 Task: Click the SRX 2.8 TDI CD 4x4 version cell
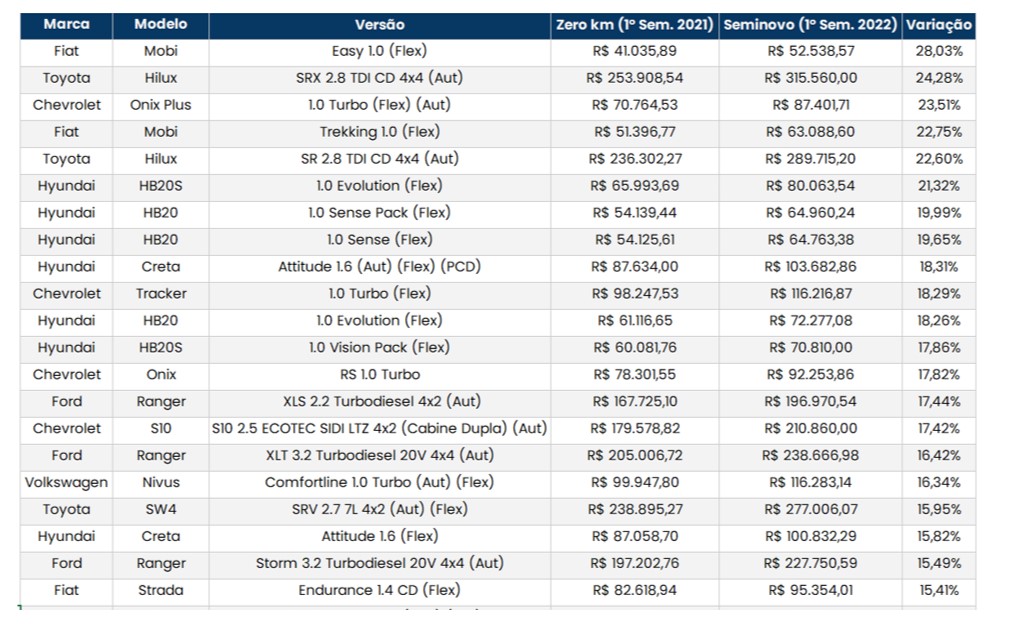click(x=379, y=78)
